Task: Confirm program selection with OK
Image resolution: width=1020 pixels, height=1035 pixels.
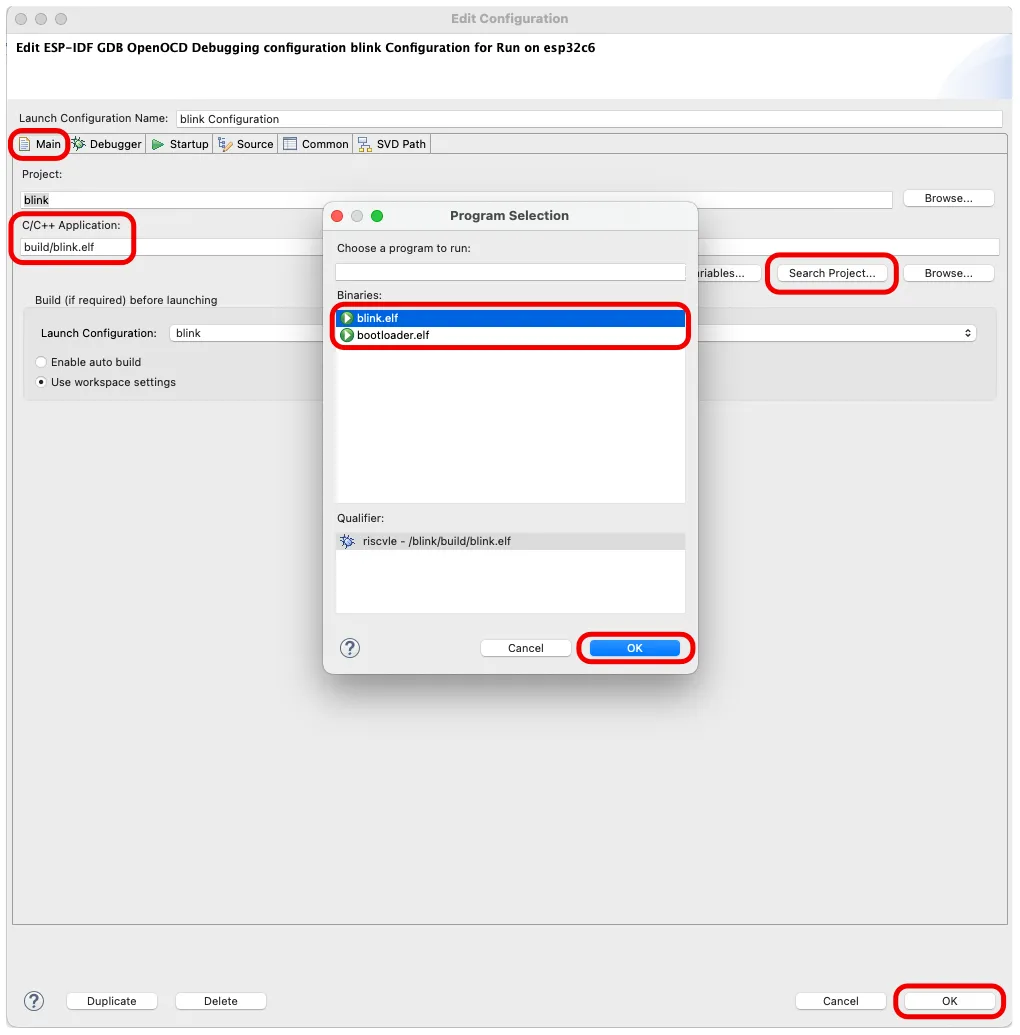Action: pyautogui.click(x=635, y=648)
